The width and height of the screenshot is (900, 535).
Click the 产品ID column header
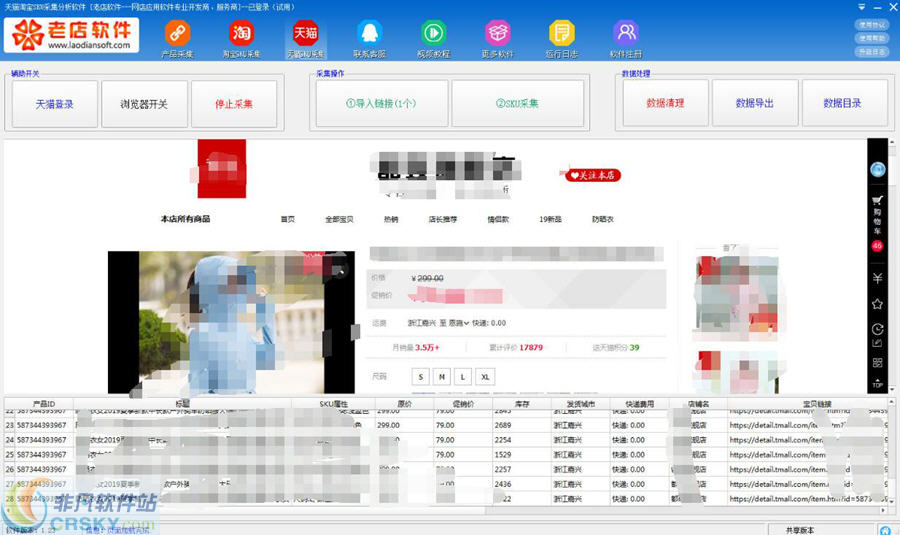tap(44, 404)
